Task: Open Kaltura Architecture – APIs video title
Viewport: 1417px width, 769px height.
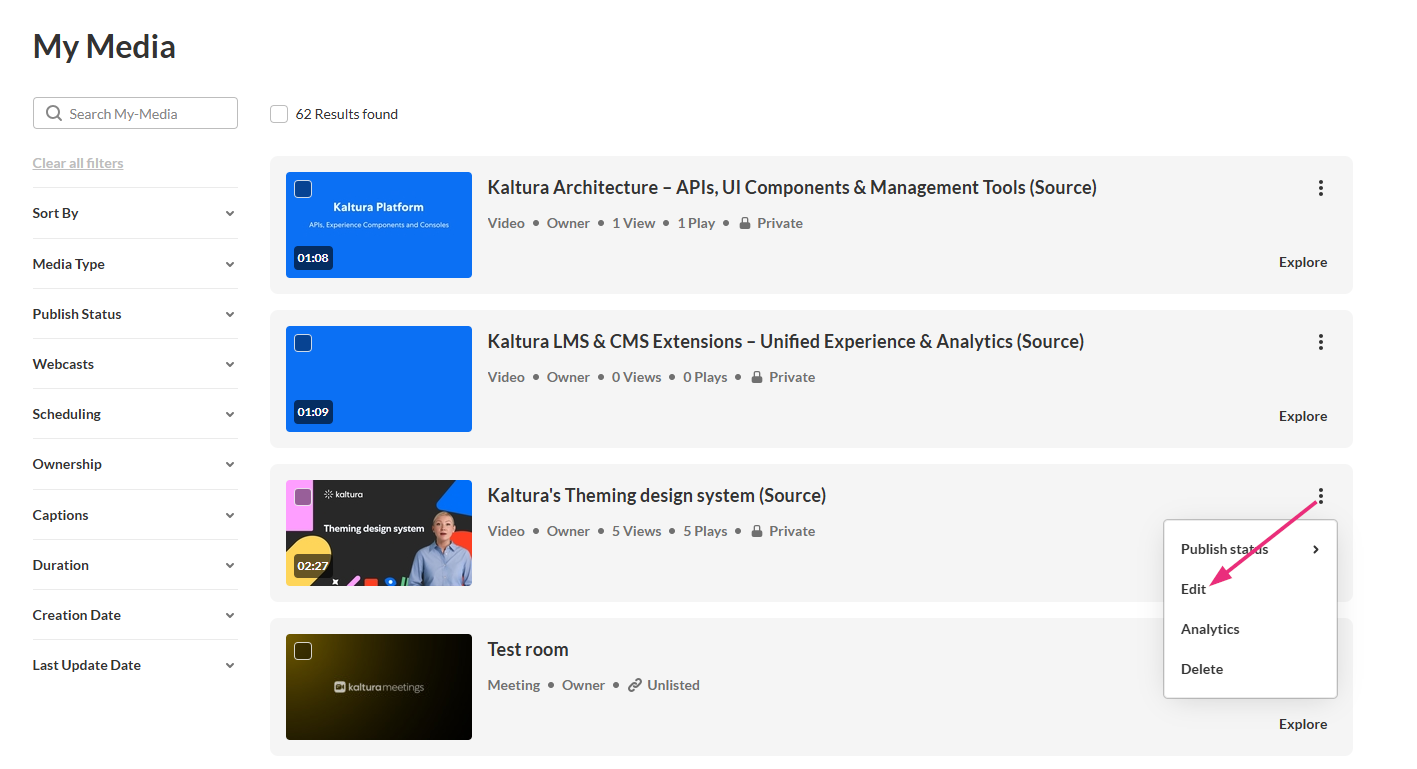Action: (x=792, y=187)
